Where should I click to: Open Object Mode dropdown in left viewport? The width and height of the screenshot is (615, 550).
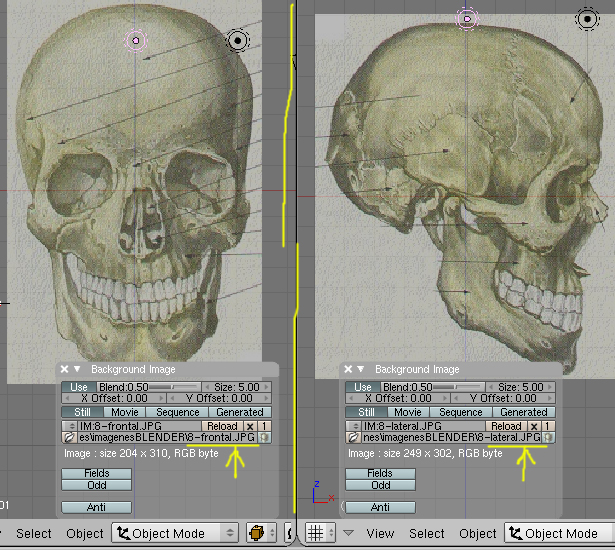pyautogui.click(x=175, y=533)
